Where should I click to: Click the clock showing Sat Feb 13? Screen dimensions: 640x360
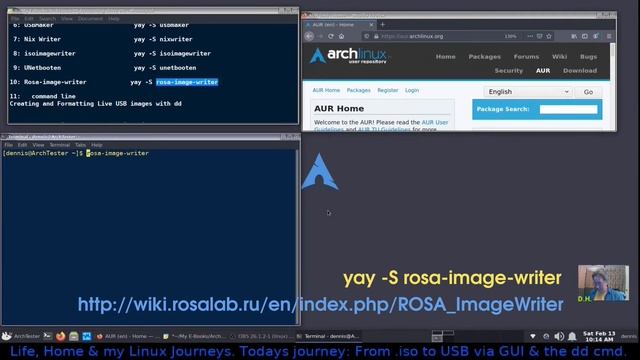pos(599,336)
